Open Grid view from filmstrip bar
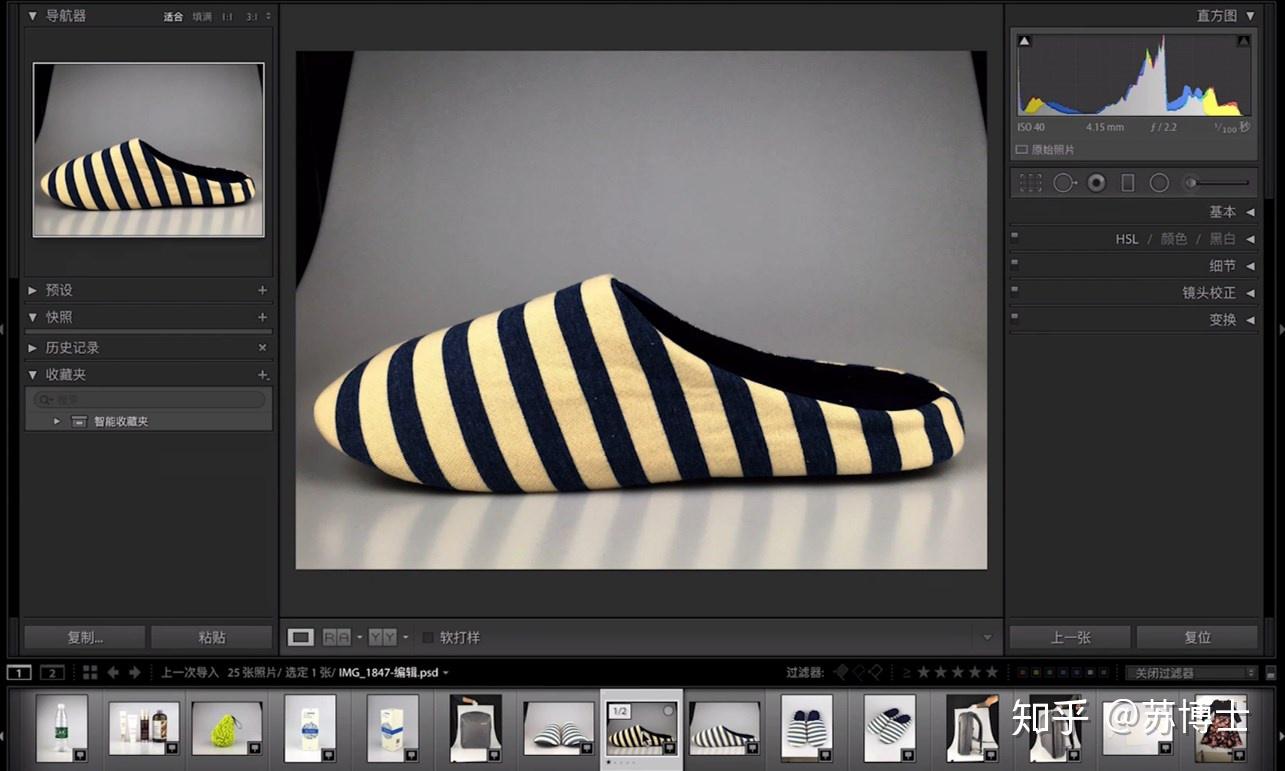Viewport: 1285px width, 771px height. click(90, 672)
